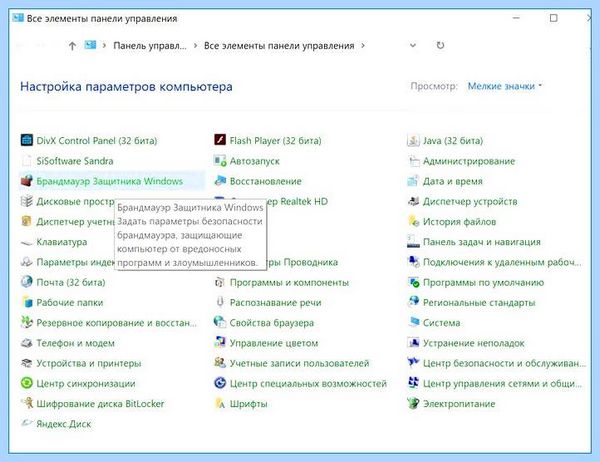Viewport: 600px width, 462px height.
Task: Open Резервное копирование и восстан... link
Action: [116, 323]
